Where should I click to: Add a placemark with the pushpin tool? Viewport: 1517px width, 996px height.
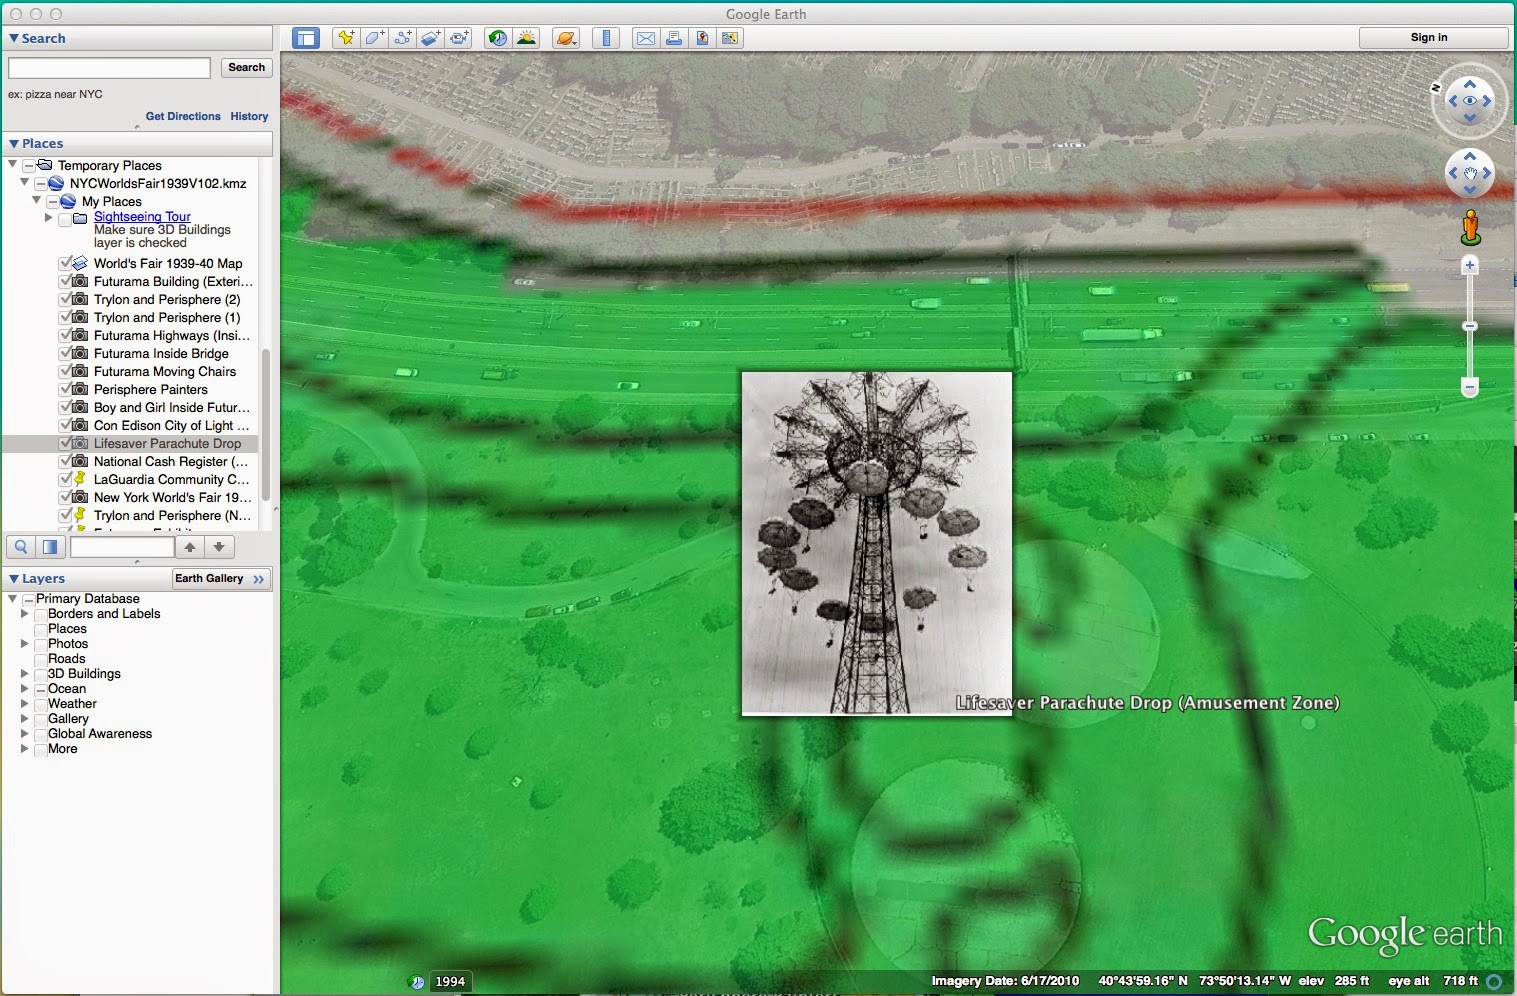pos(346,38)
